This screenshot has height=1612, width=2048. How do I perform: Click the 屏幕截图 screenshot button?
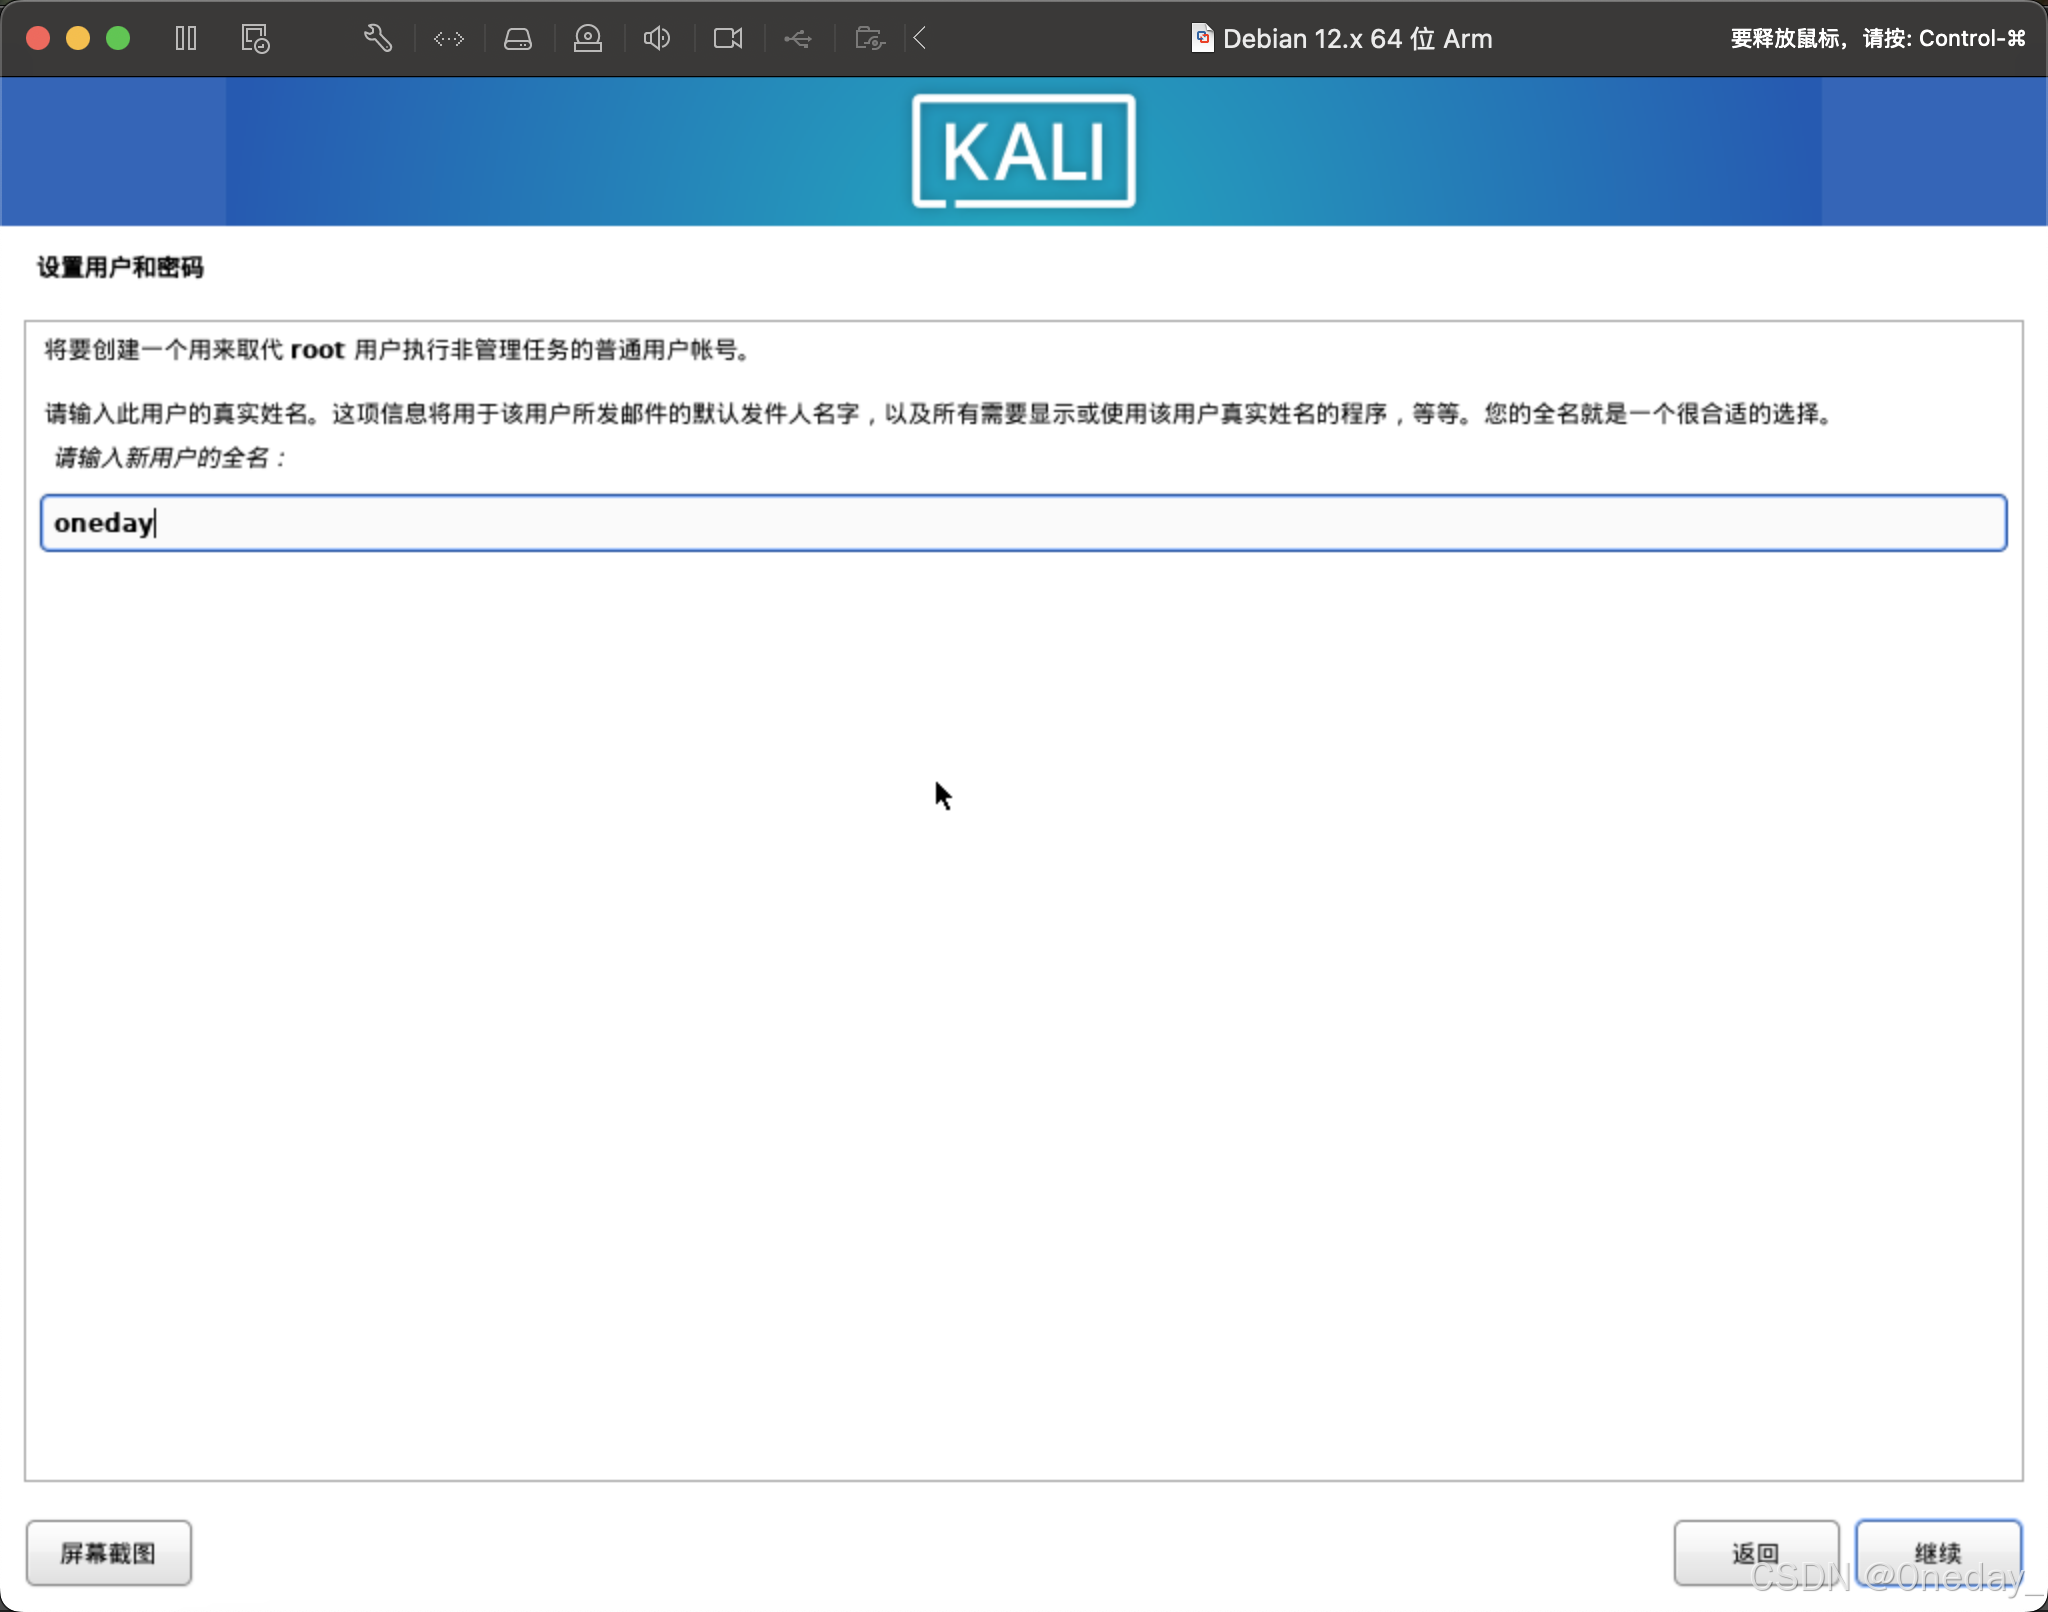(109, 1552)
